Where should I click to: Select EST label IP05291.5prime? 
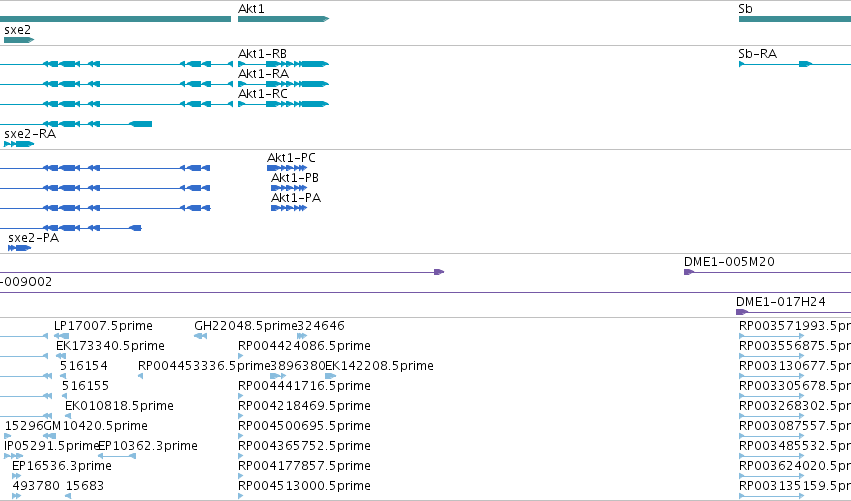(x=51, y=446)
